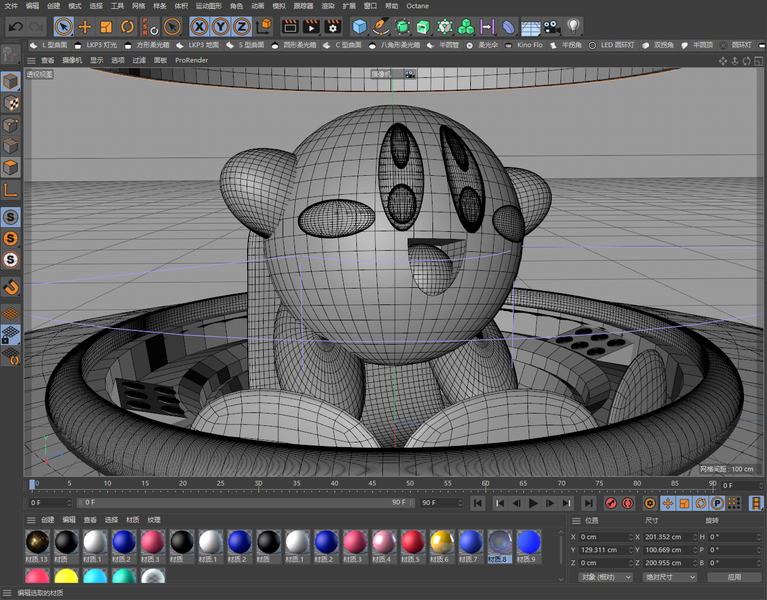Click the timeline Play button
The width and height of the screenshot is (767, 600).
pyautogui.click(x=533, y=503)
